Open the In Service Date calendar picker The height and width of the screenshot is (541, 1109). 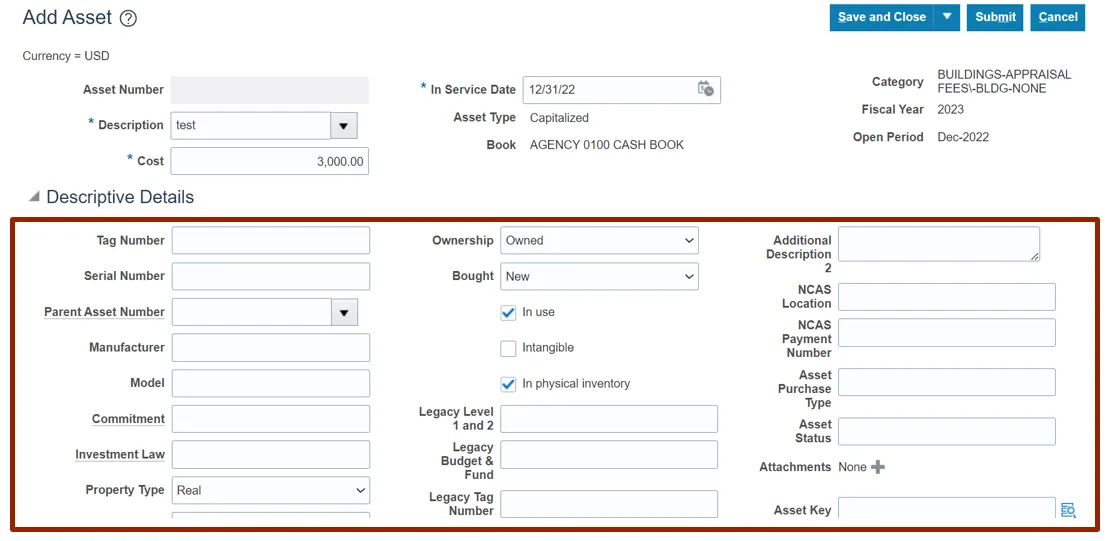point(706,89)
